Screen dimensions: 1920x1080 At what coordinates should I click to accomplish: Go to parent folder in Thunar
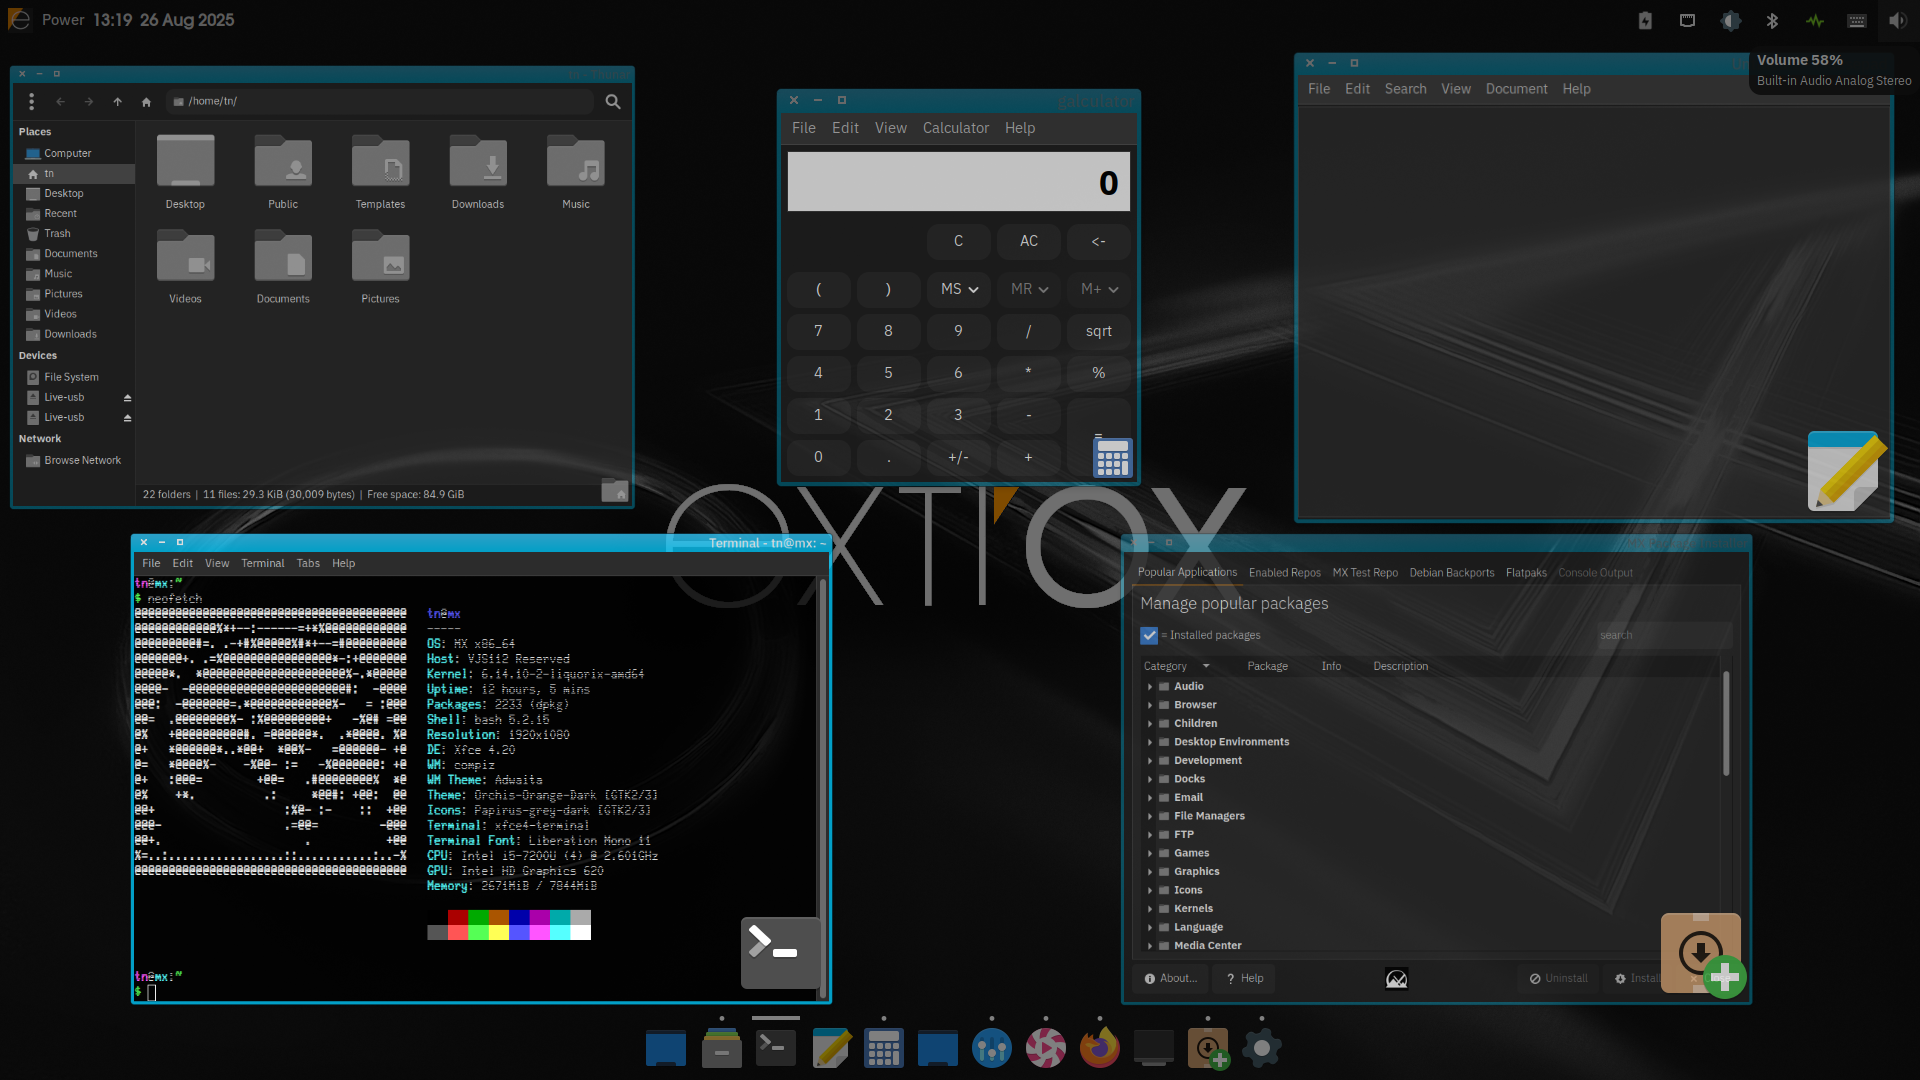[x=118, y=101]
